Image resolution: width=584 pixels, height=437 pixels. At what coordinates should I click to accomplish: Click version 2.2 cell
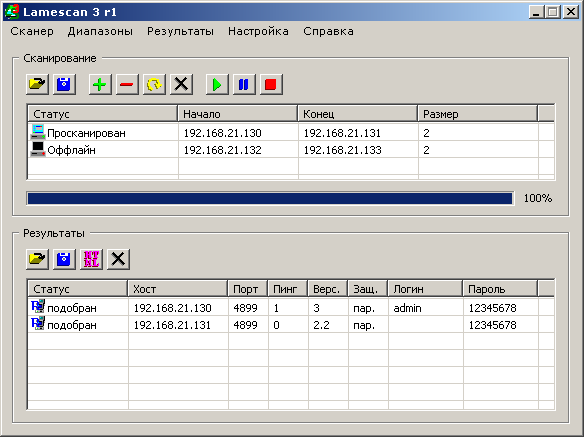(321, 325)
